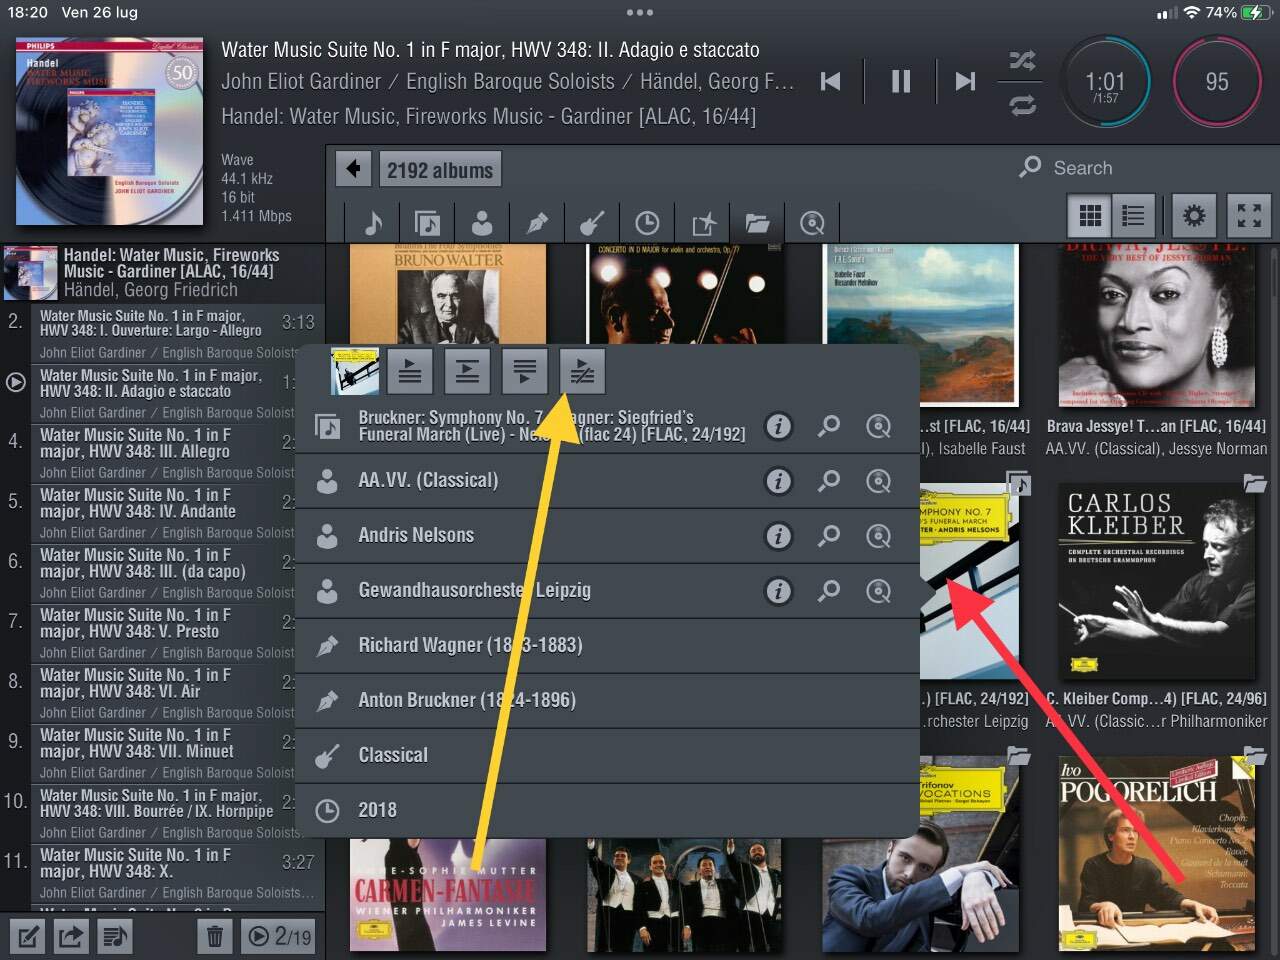1280x960 pixels.
Task: Toggle repeat playback mode
Action: (x=1021, y=104)
